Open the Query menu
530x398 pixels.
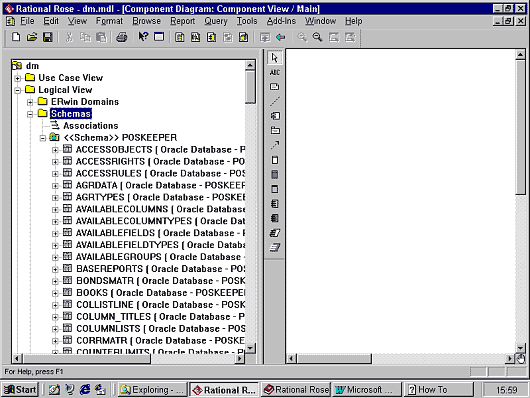pos(216,21)
